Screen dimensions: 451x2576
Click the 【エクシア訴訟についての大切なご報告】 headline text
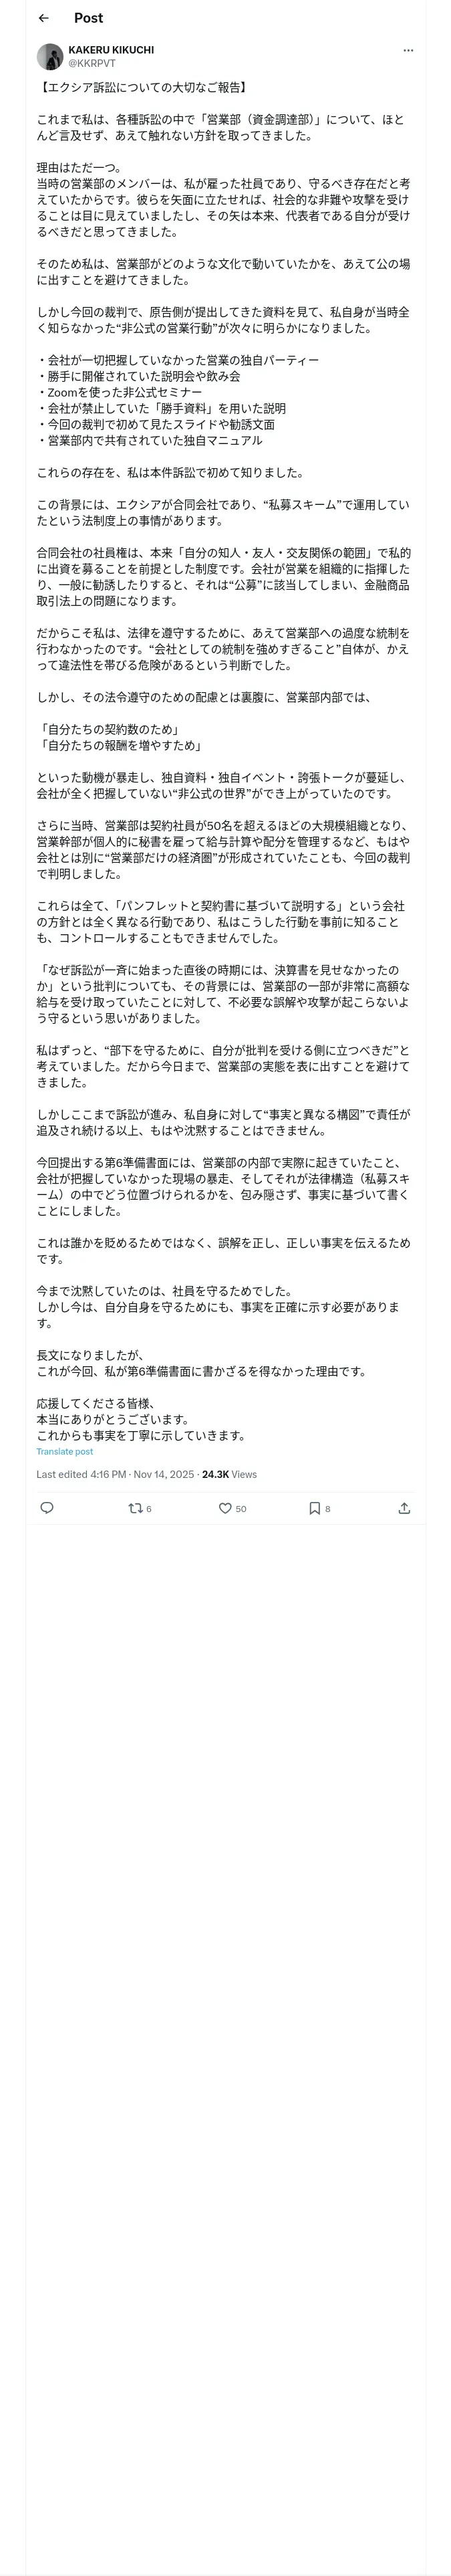[x=143, y=88]
